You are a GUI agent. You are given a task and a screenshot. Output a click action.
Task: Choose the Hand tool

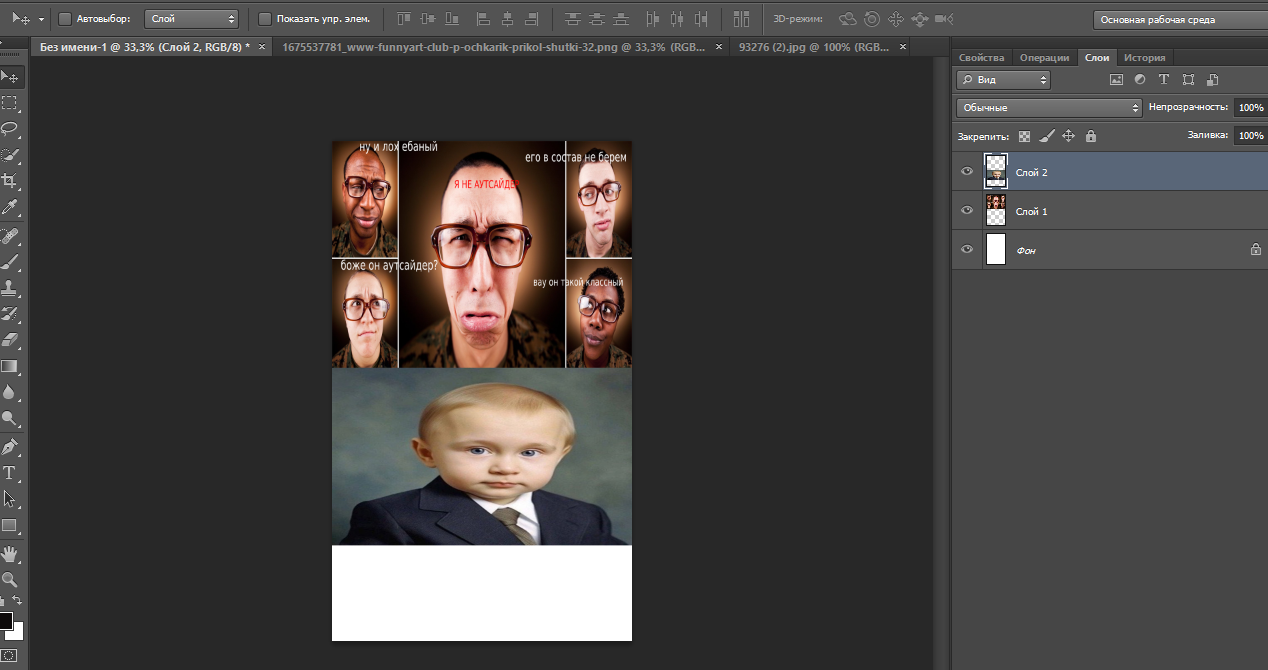coord(9,553)
